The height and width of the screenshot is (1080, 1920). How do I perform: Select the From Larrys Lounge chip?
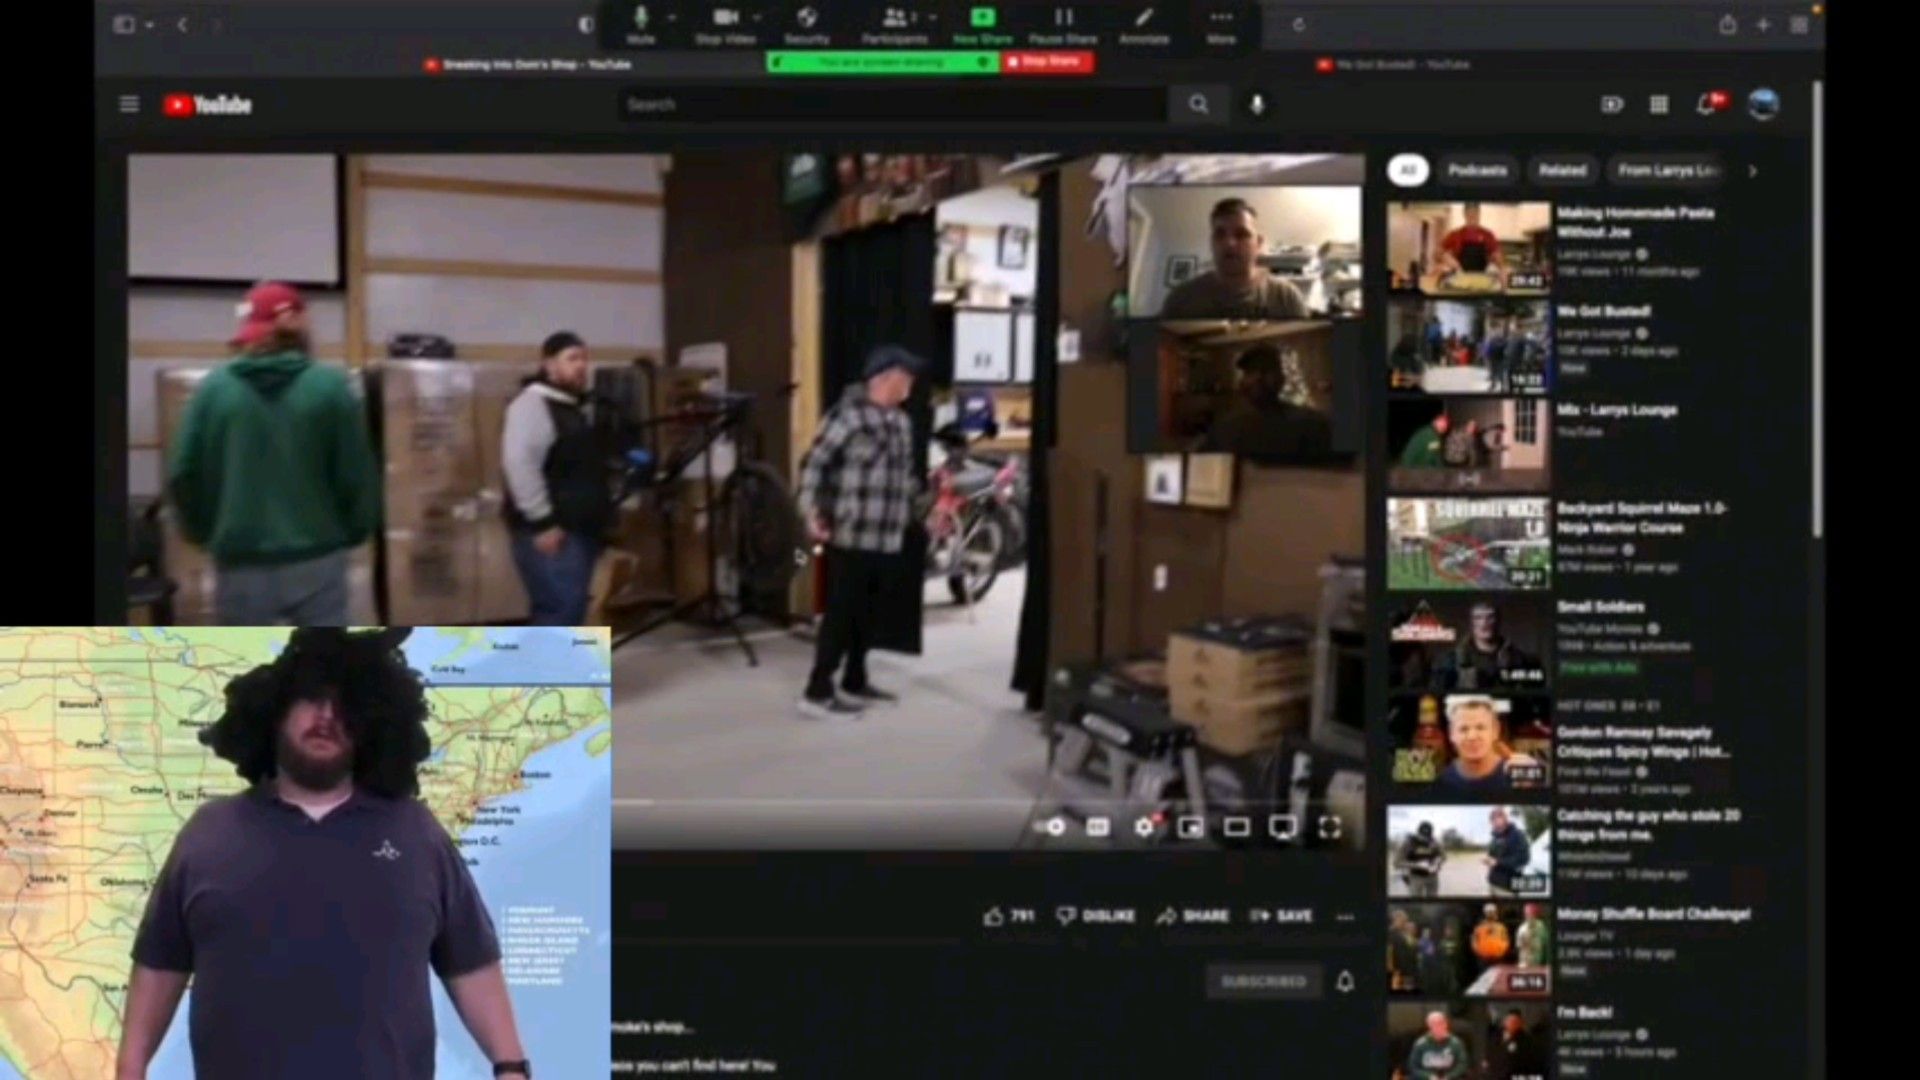click(x=1668, y=170)
